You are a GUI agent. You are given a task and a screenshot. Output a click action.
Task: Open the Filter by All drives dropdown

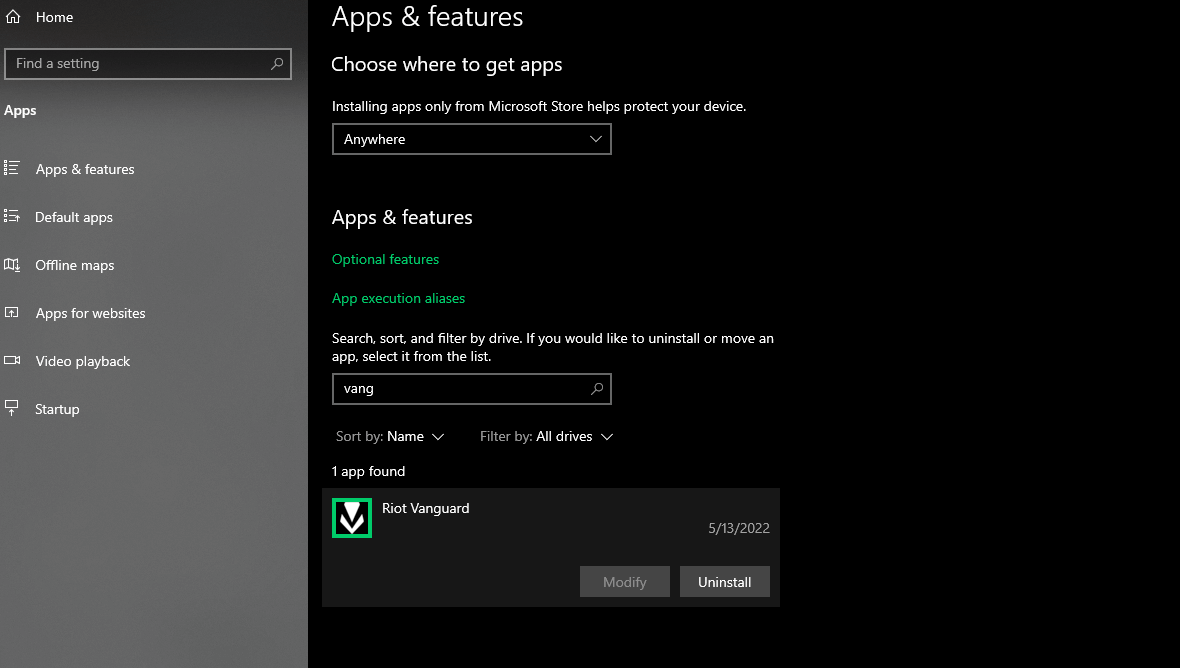coord(546,436)
